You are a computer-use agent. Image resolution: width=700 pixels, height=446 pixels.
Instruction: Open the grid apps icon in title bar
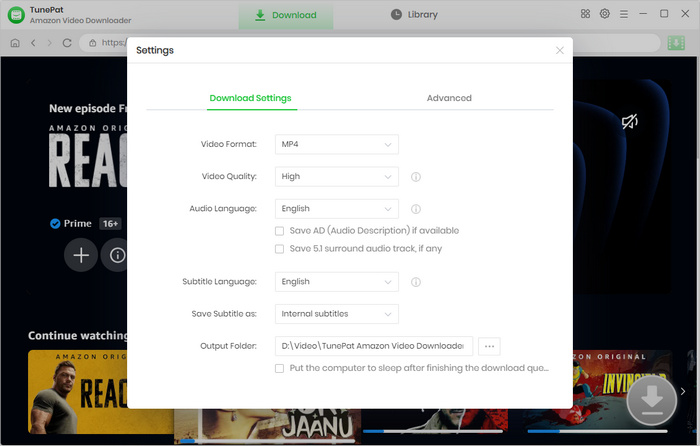coord(585,14)
